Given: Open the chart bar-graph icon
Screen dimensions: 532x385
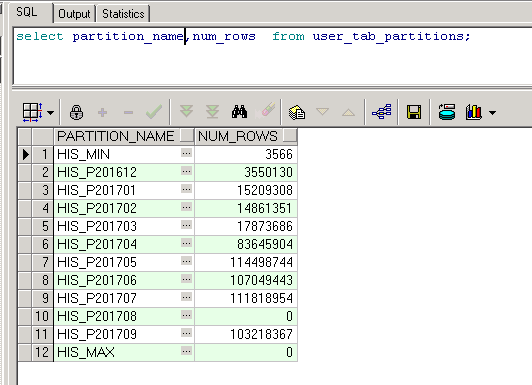Looking at the screenshot, I should point(474,112).
